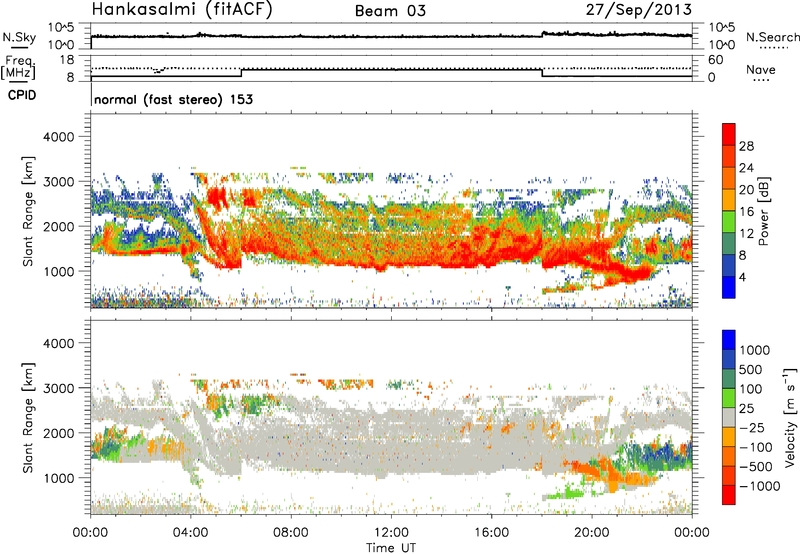Click the '04:00' time axis label
The width and height of the screenshot is (800, 554).
(x=190, y=533)
